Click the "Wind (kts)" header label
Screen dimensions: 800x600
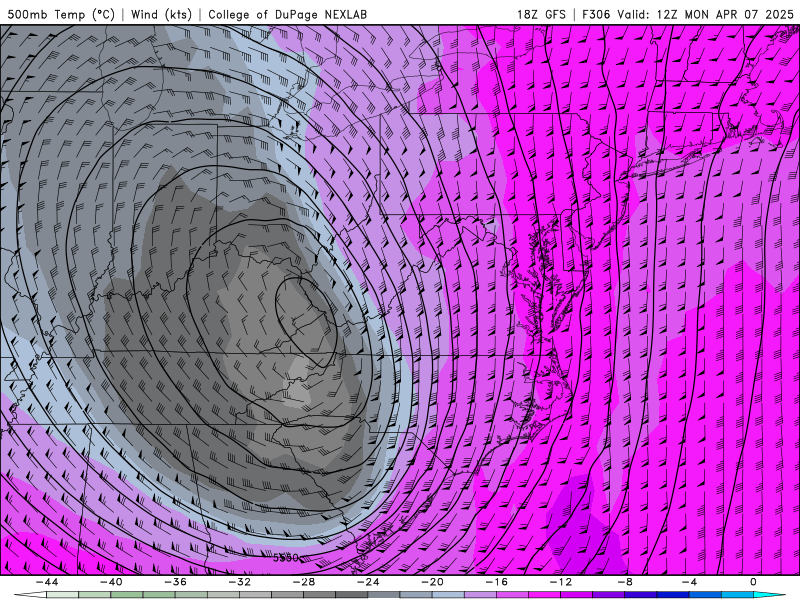tap(161, 14)
